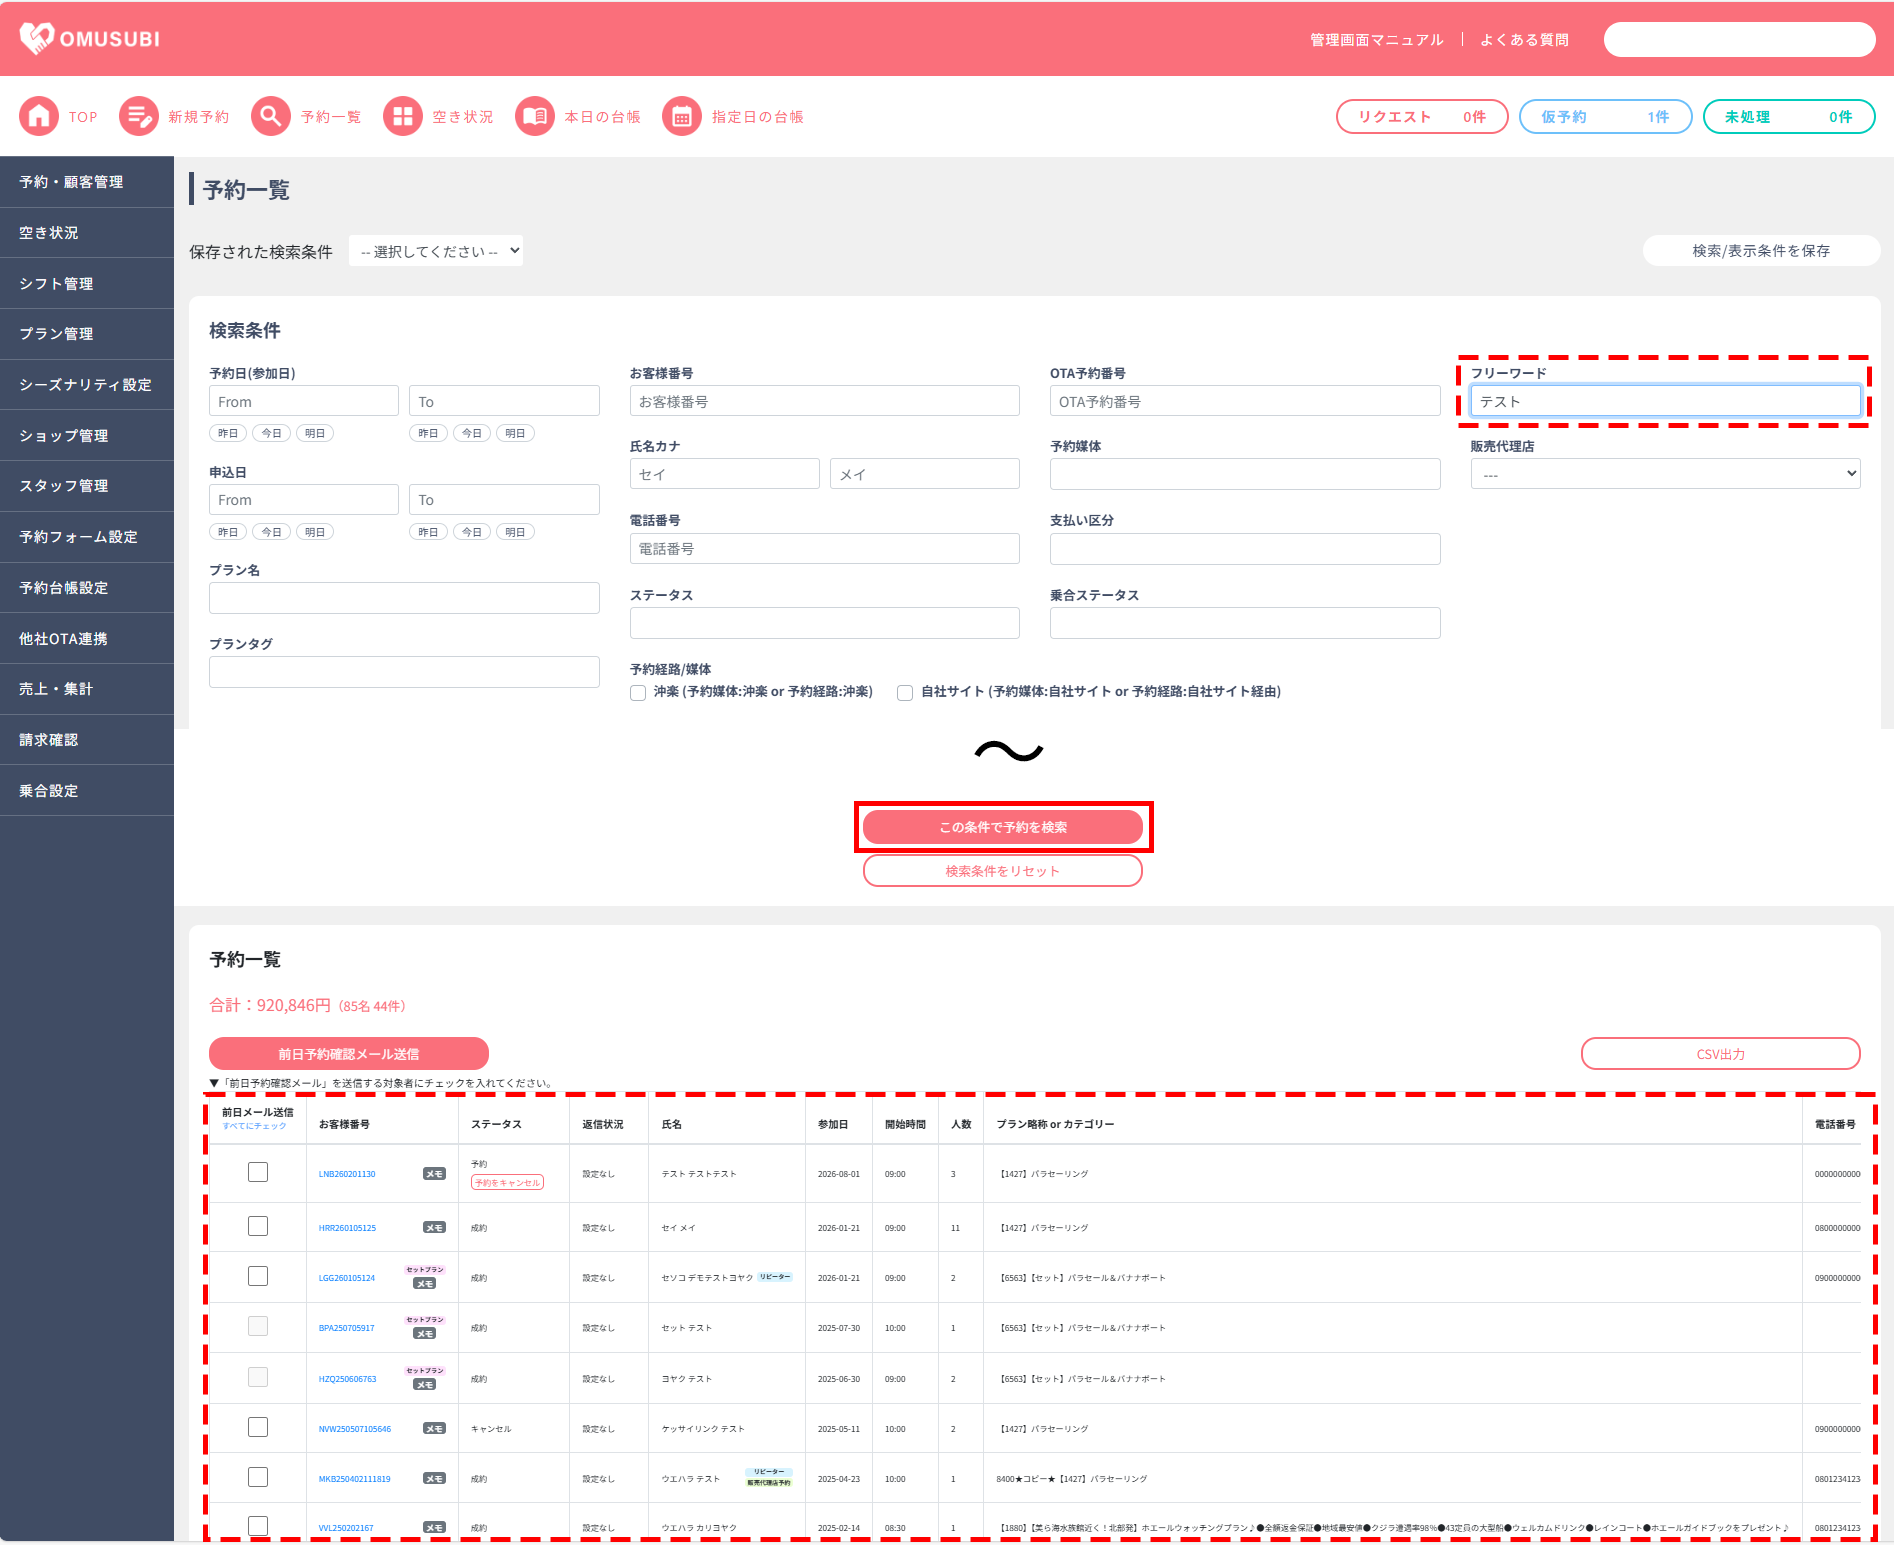Click the CSV出力 button
1894x1545 pixels.
click(1720, 1054)
